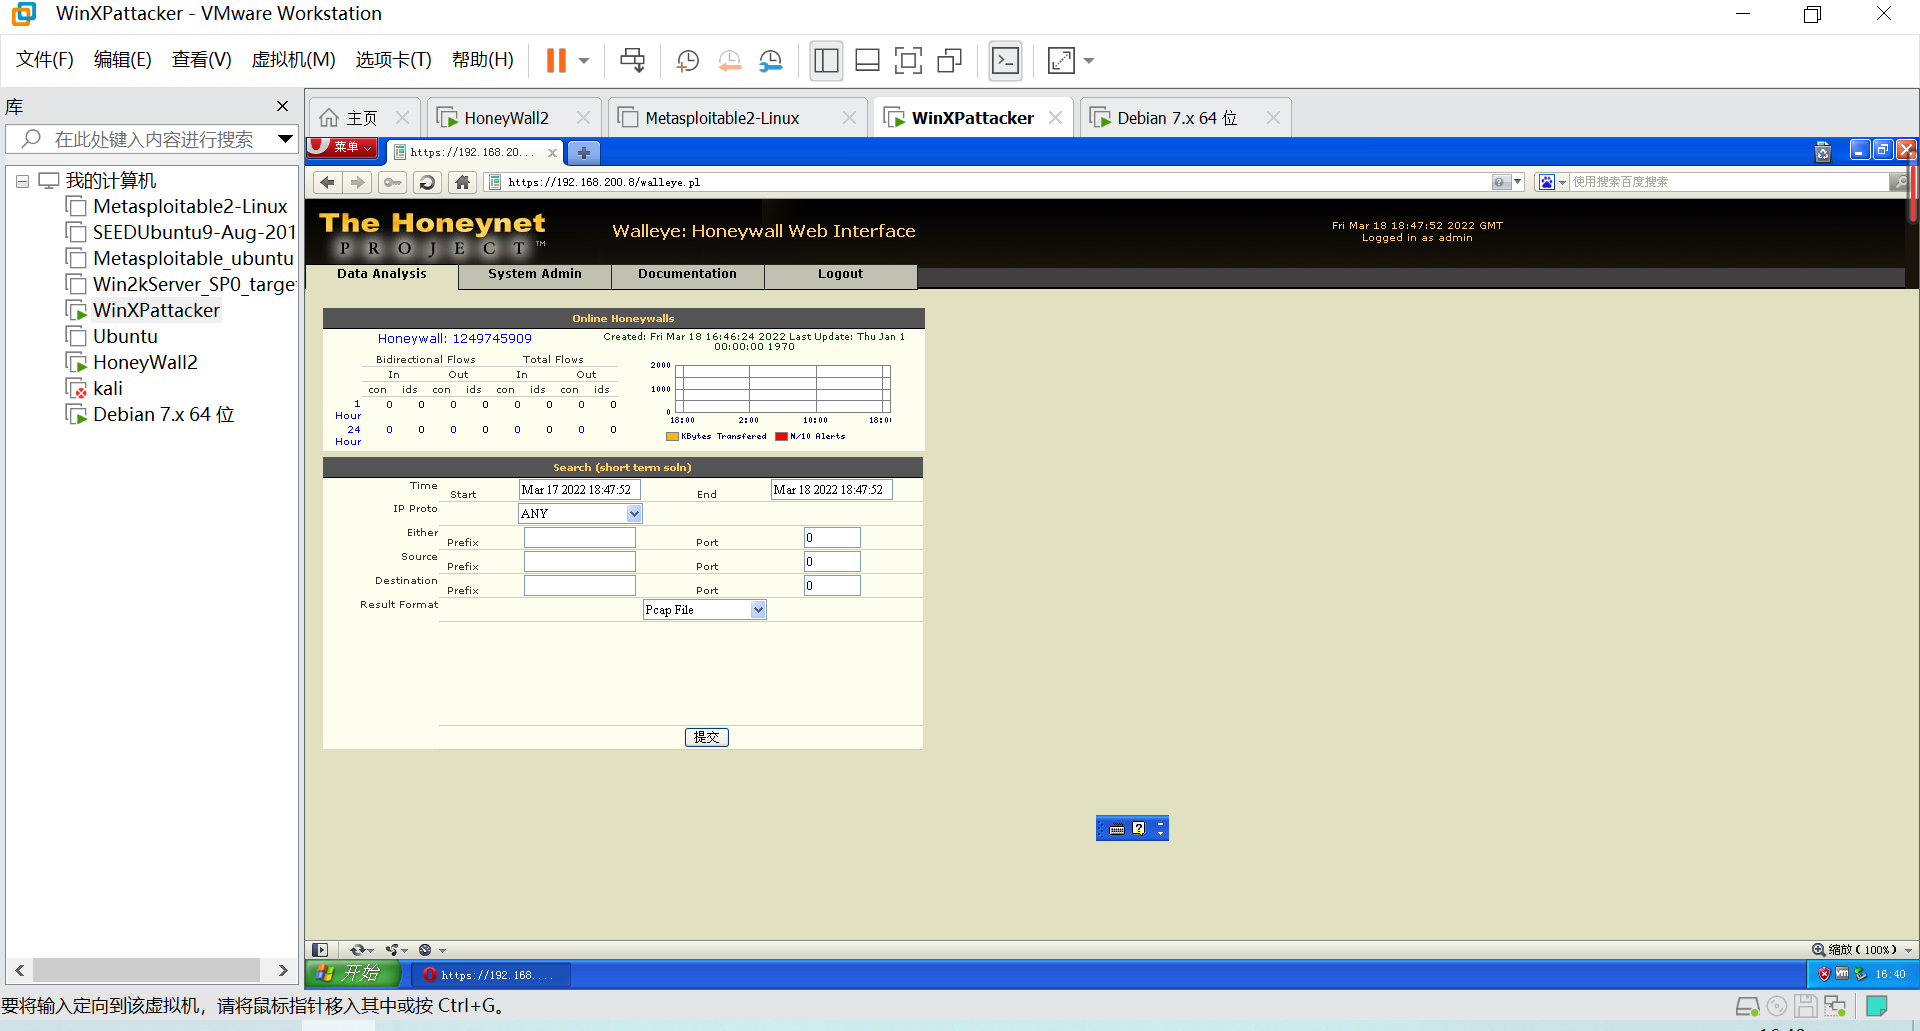Viewport: 1920px width, 1031px height.
Task: Click the Source Prefix input field
Action: click(x=580, y=562)
